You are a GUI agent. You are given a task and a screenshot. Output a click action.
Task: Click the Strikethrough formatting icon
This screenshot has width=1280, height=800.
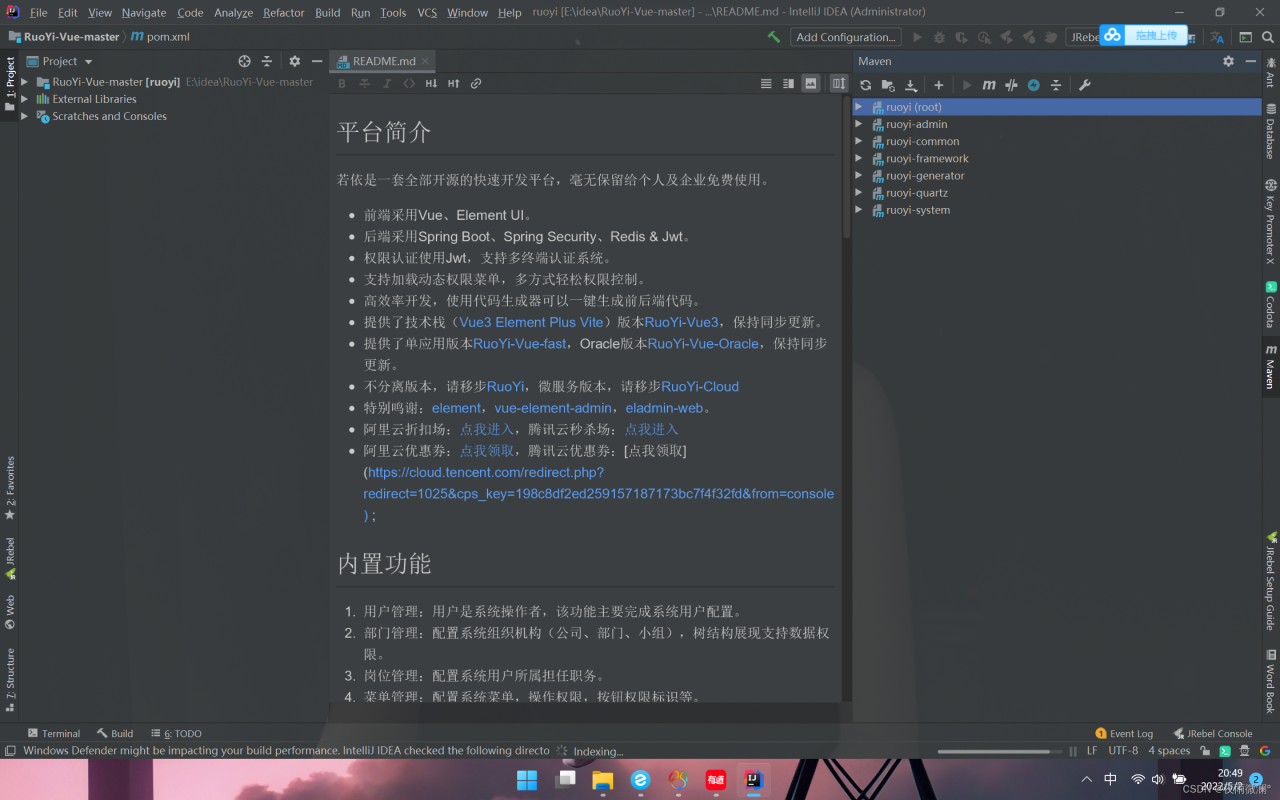[364, 84]
